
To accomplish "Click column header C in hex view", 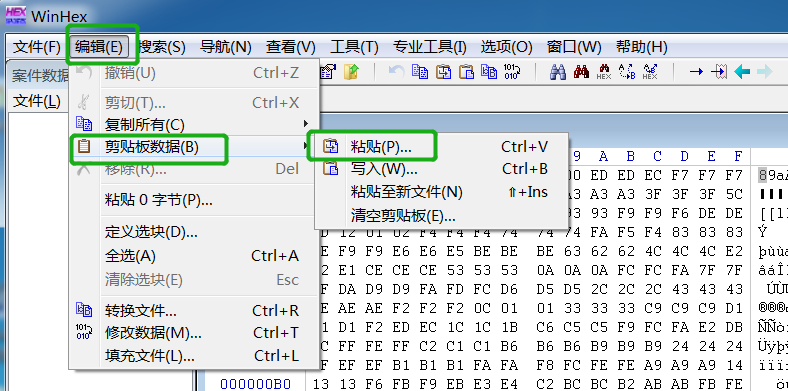I will pyautogui.click(x=657, y=157).
